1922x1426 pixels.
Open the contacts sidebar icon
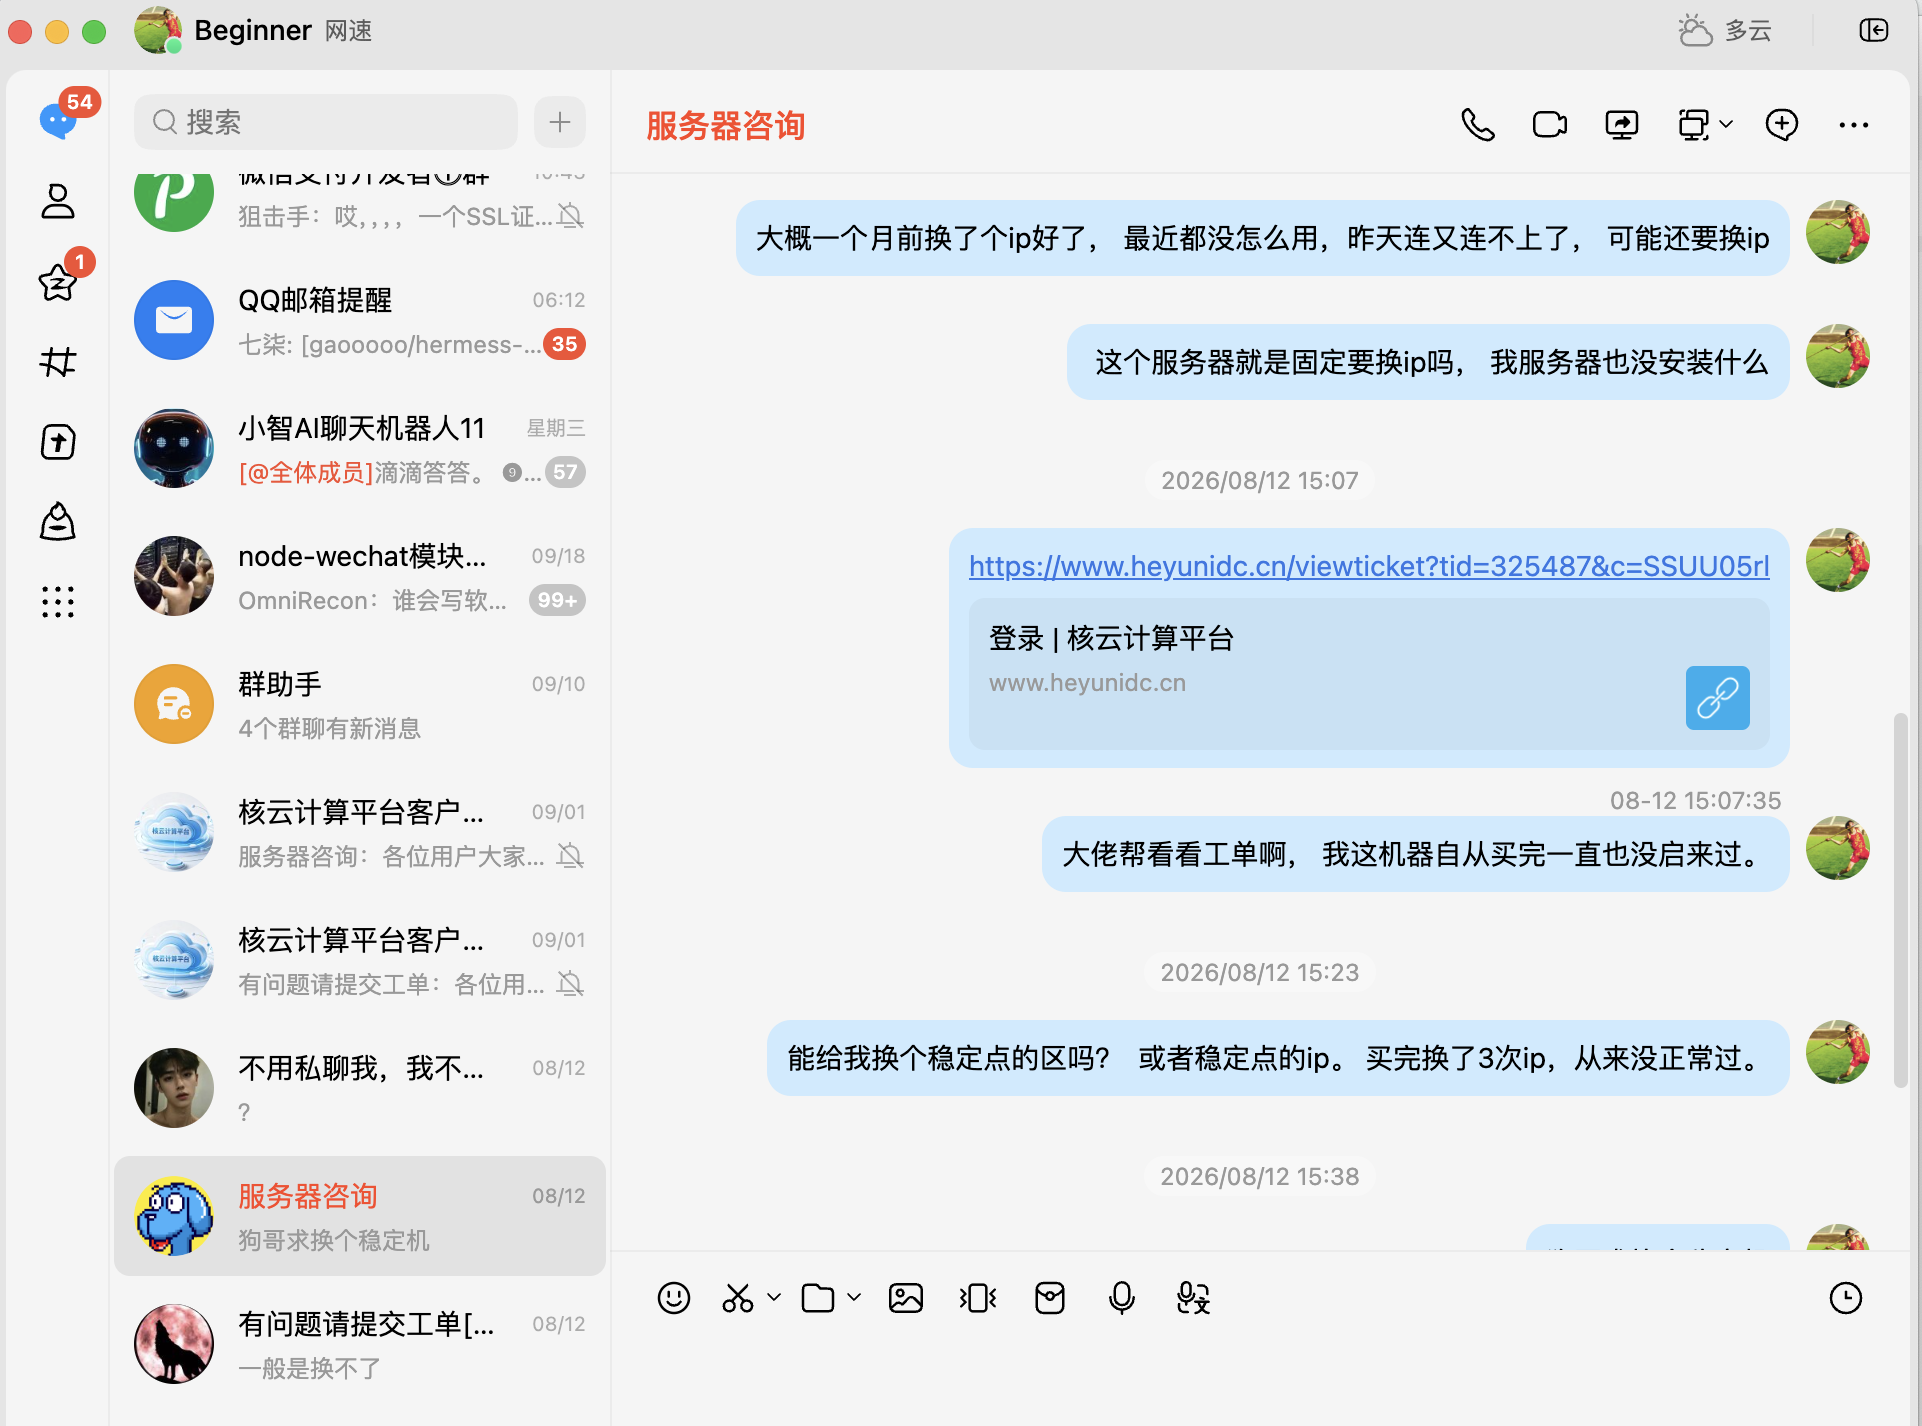coord(58,201)
